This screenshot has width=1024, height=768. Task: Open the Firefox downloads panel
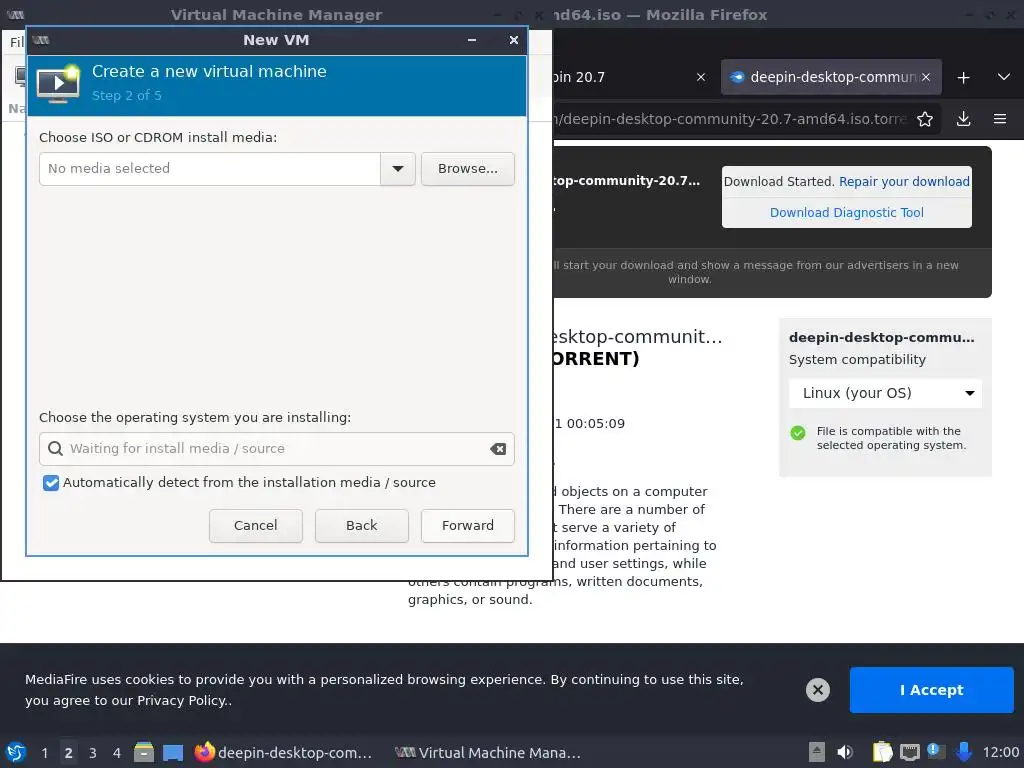(963, 119)
